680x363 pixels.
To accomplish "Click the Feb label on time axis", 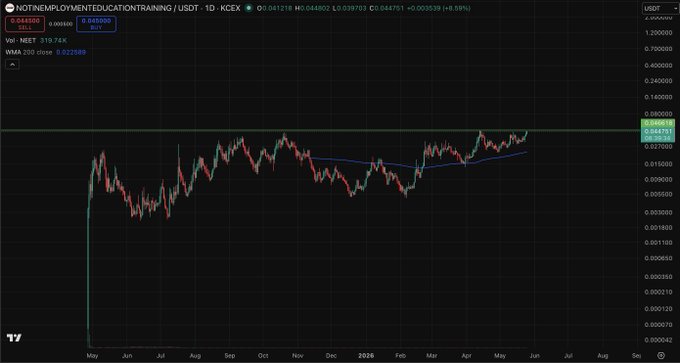I will [400, 356].
